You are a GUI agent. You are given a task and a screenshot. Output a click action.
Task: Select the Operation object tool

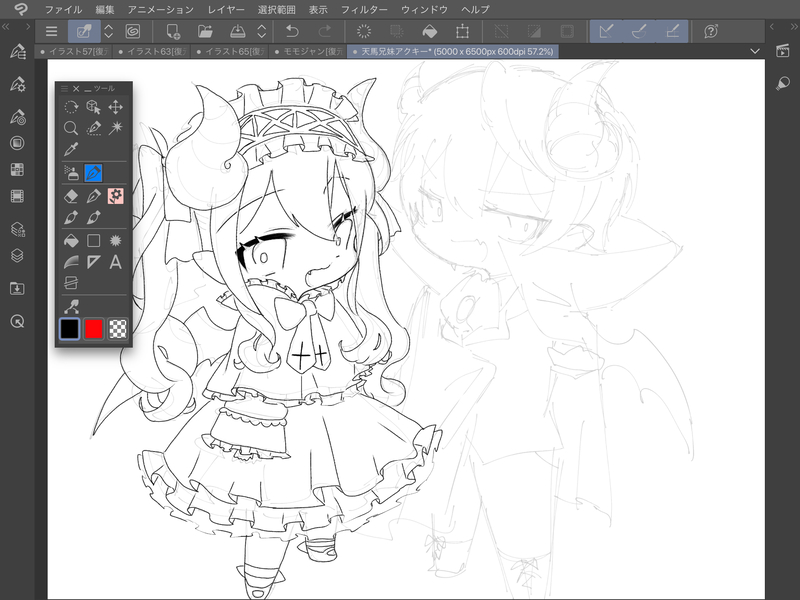[x=93, y=107]
